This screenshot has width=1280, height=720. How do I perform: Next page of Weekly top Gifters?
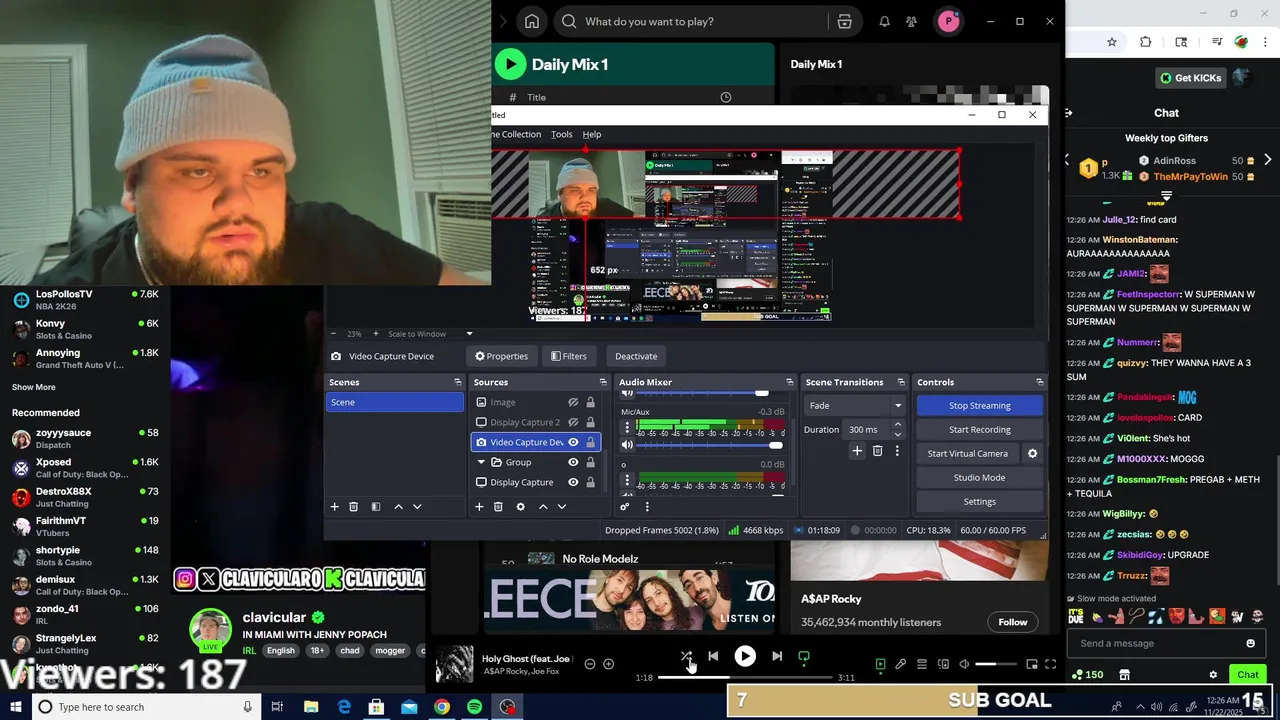tap(1267, 160)
